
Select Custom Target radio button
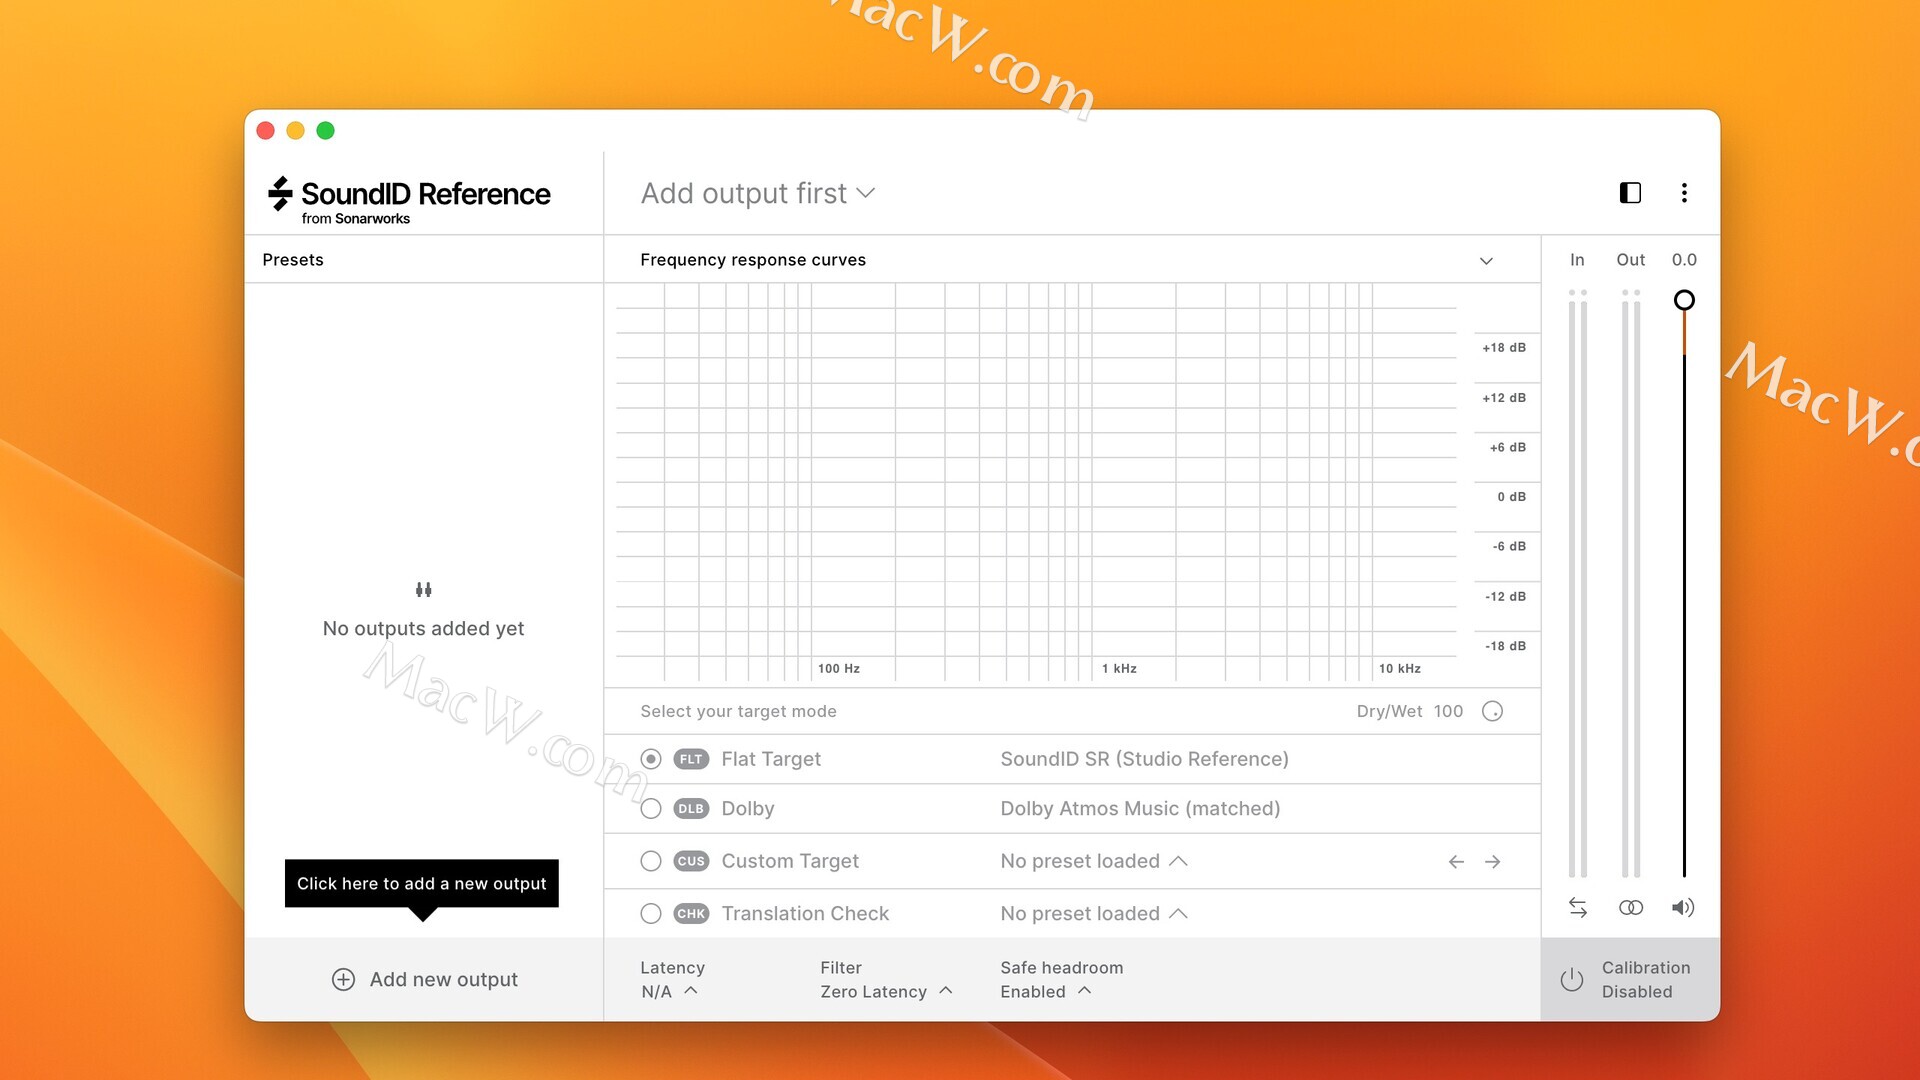point(651,861)
